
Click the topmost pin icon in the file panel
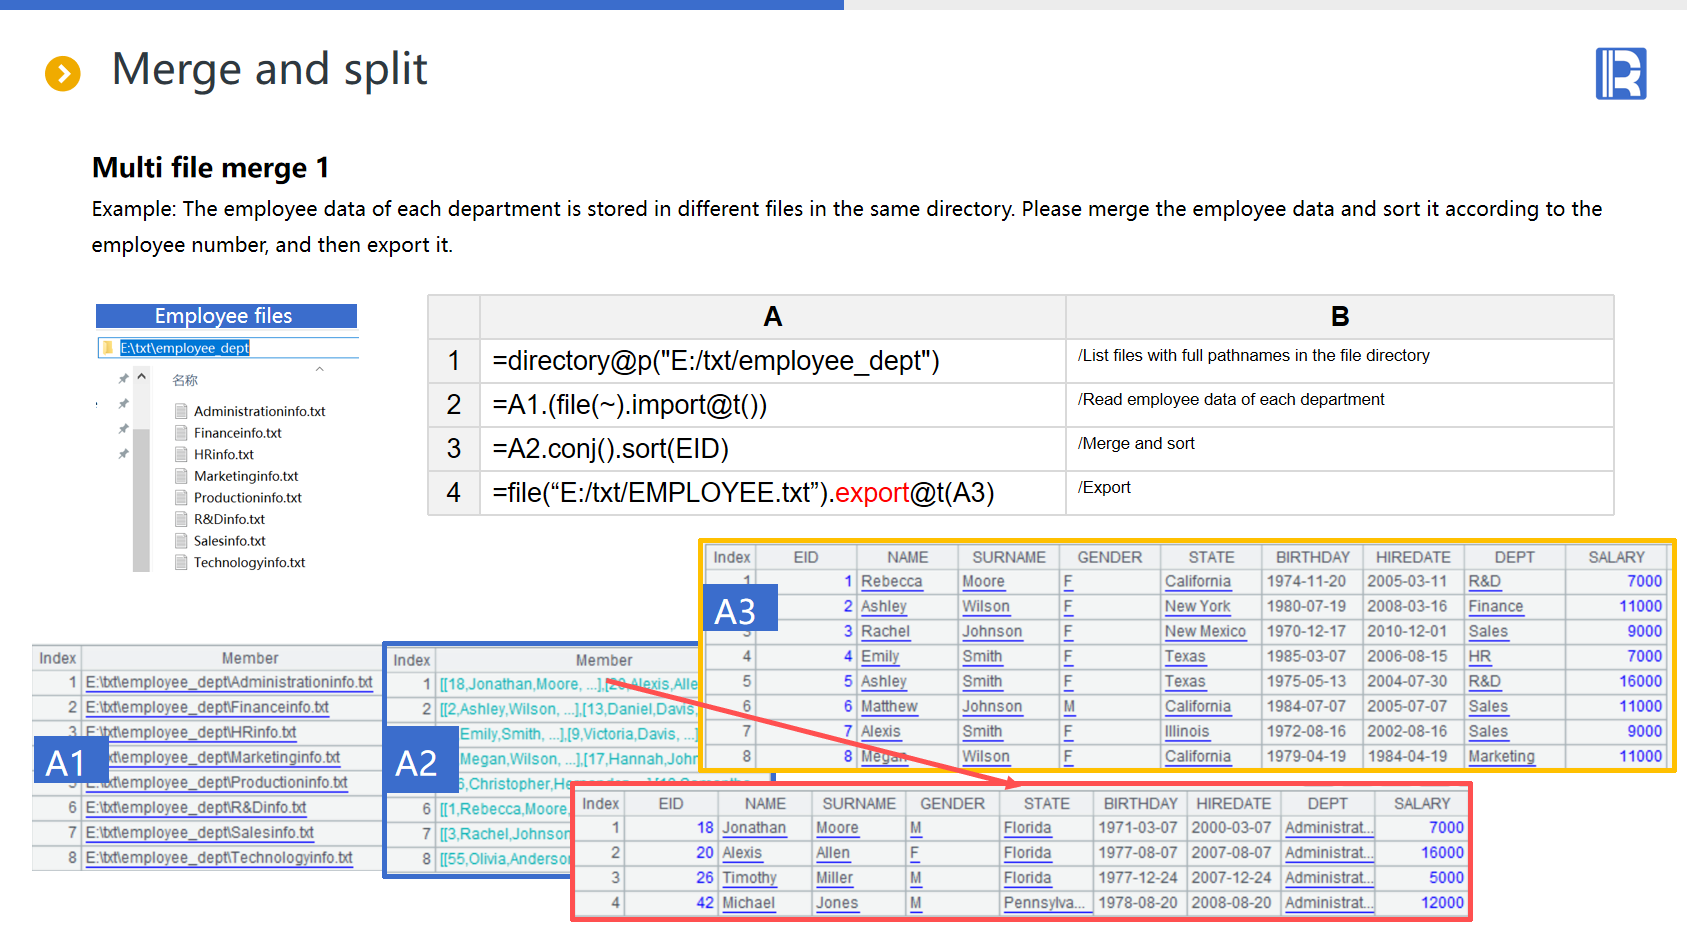coord(123,379)
